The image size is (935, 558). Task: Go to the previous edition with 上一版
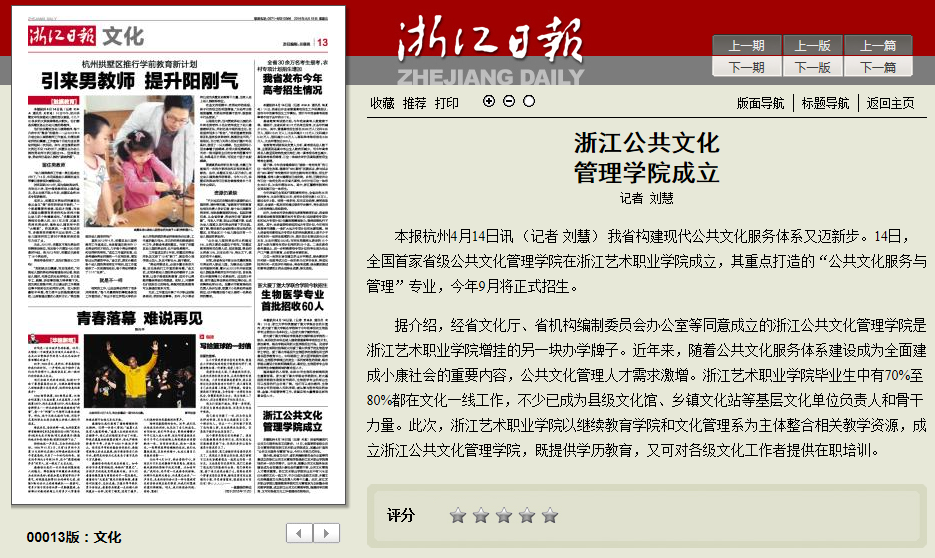pos(812,46)
